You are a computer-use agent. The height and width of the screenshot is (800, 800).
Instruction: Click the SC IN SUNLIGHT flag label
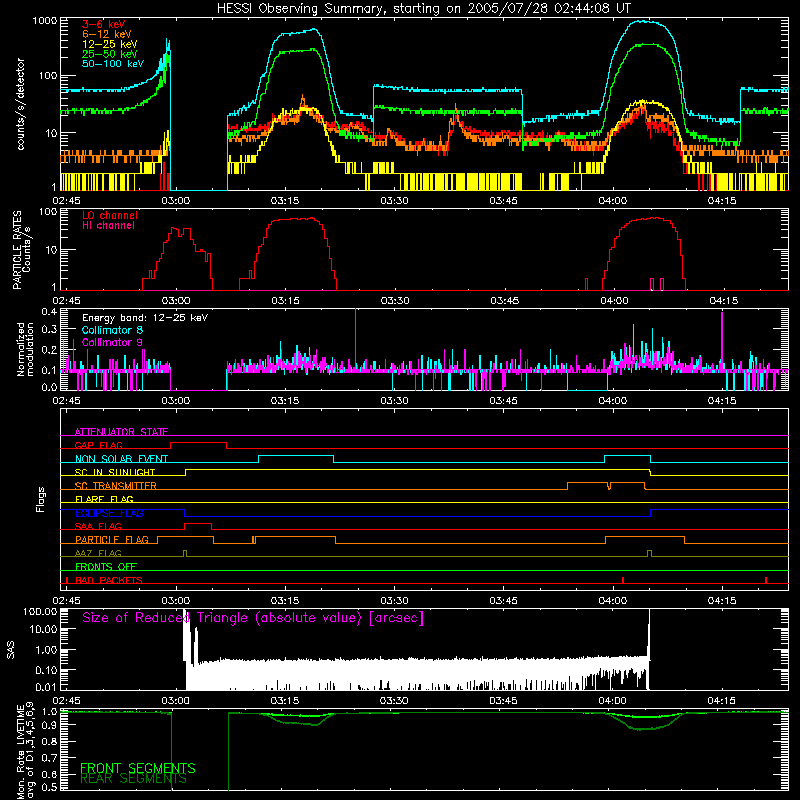tap(115, 472)
